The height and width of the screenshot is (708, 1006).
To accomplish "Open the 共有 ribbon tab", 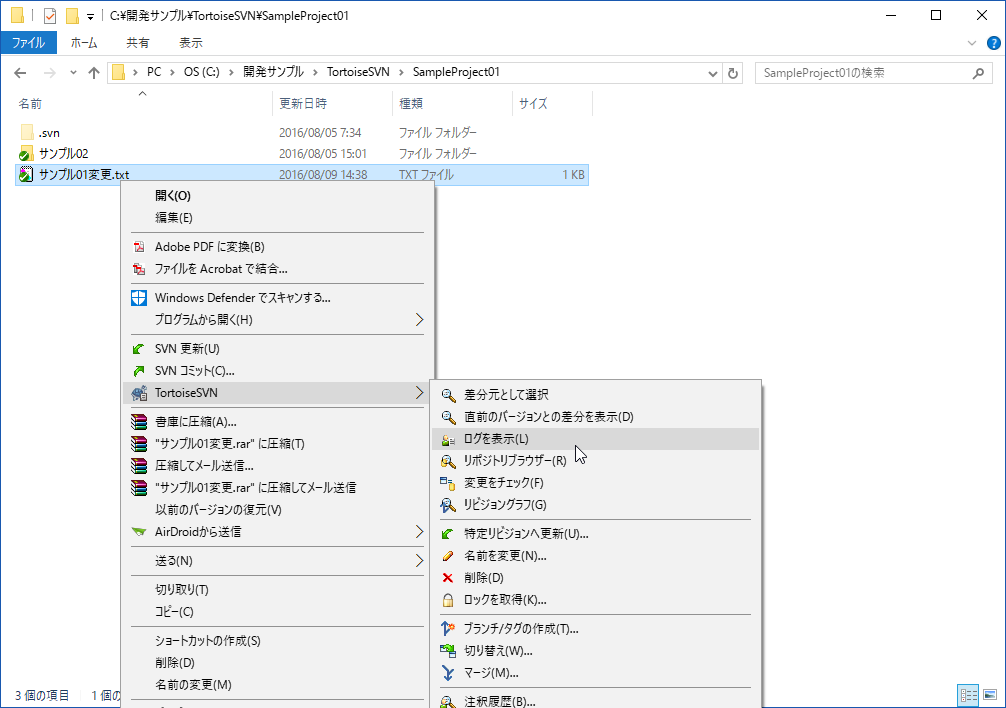I will click(x=138, y=43).
